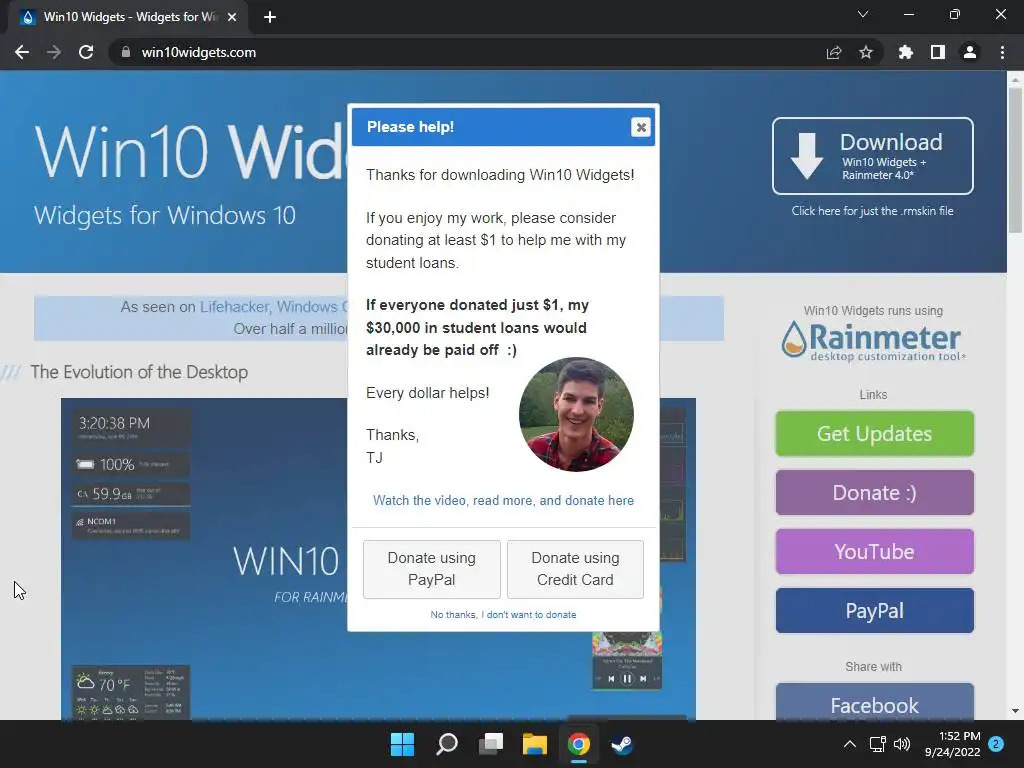This screenshot has width=1024, height=768.
Task: Click No thanks, I don't want to donate
Action: click(503, 615)
